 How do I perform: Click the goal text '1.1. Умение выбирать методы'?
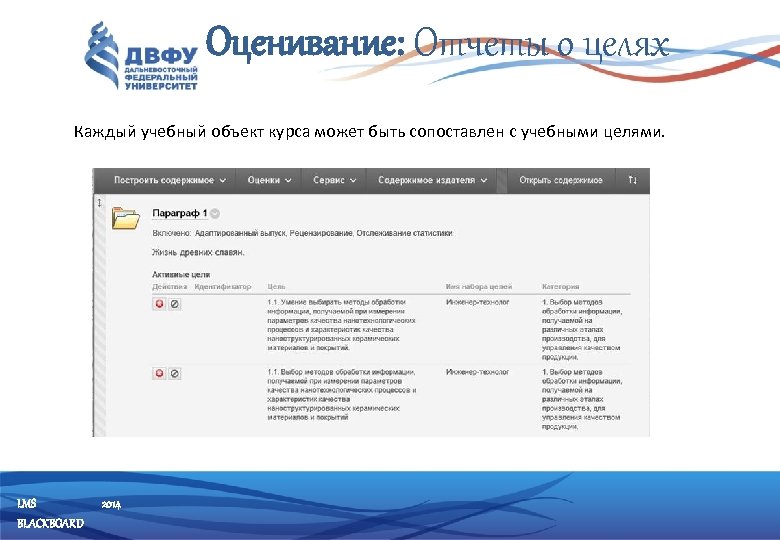[x=341, y=325]
